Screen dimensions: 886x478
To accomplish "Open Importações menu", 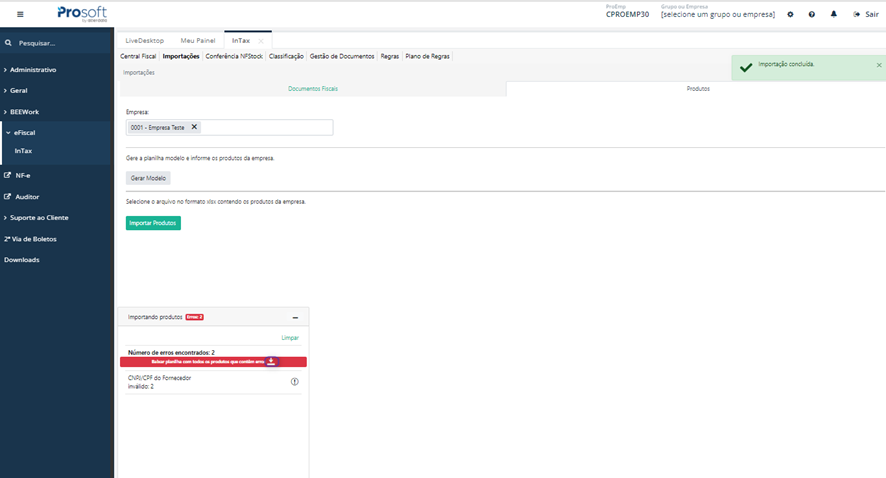I will [181, 57].
